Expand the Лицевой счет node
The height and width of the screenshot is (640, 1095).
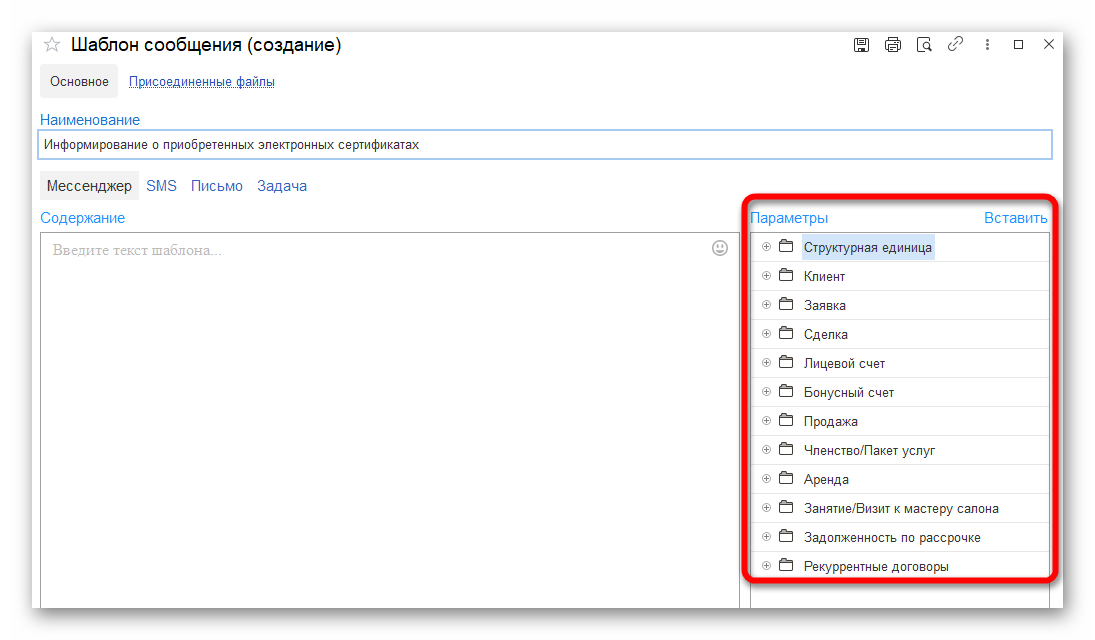click(766, 363)
